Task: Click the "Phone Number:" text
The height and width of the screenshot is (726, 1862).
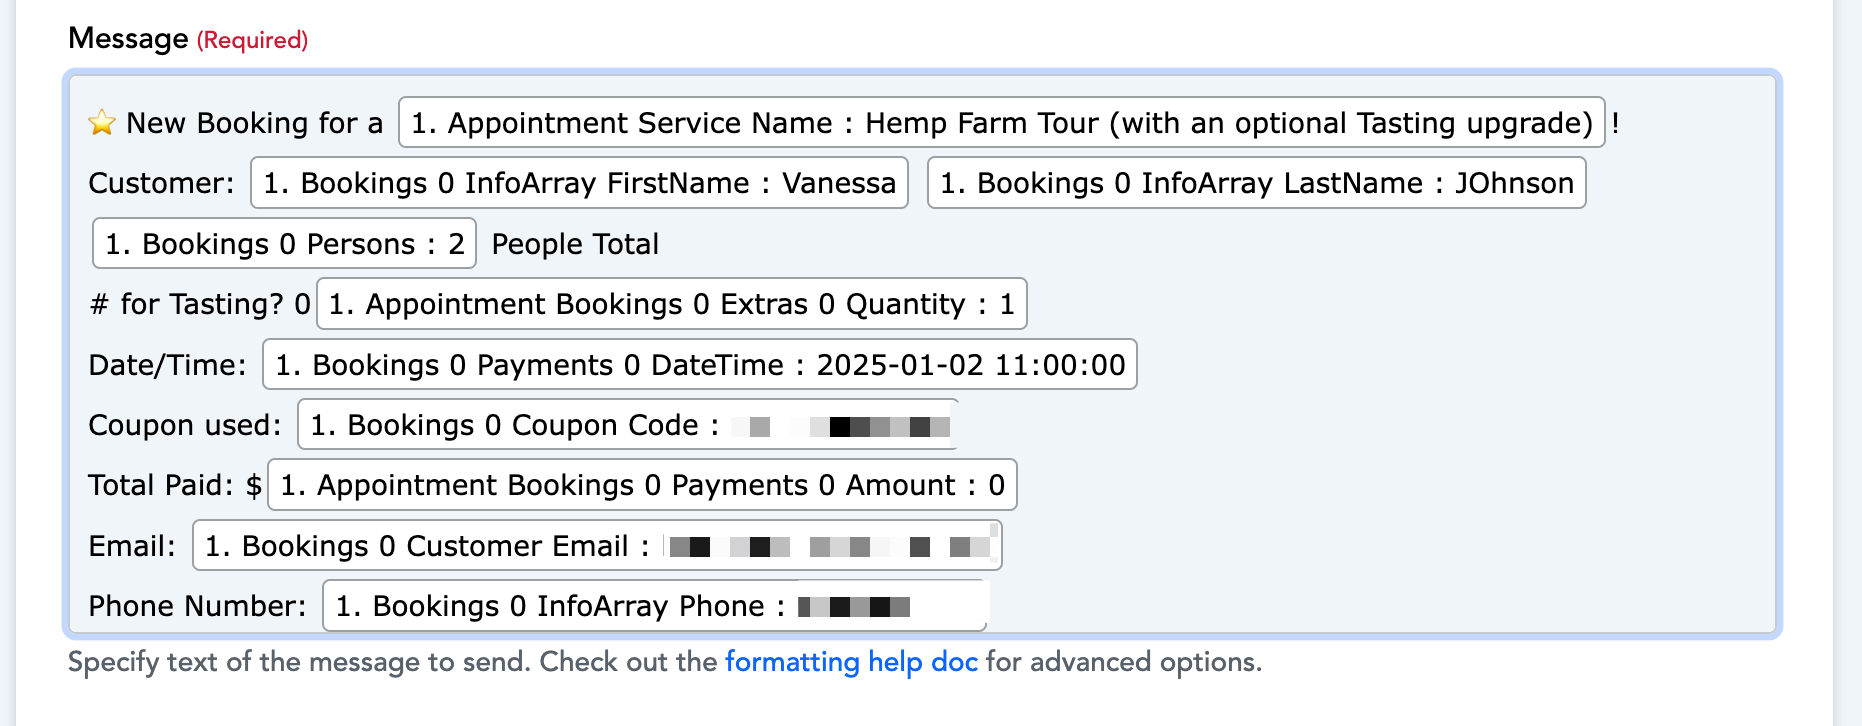Action: 197,606
